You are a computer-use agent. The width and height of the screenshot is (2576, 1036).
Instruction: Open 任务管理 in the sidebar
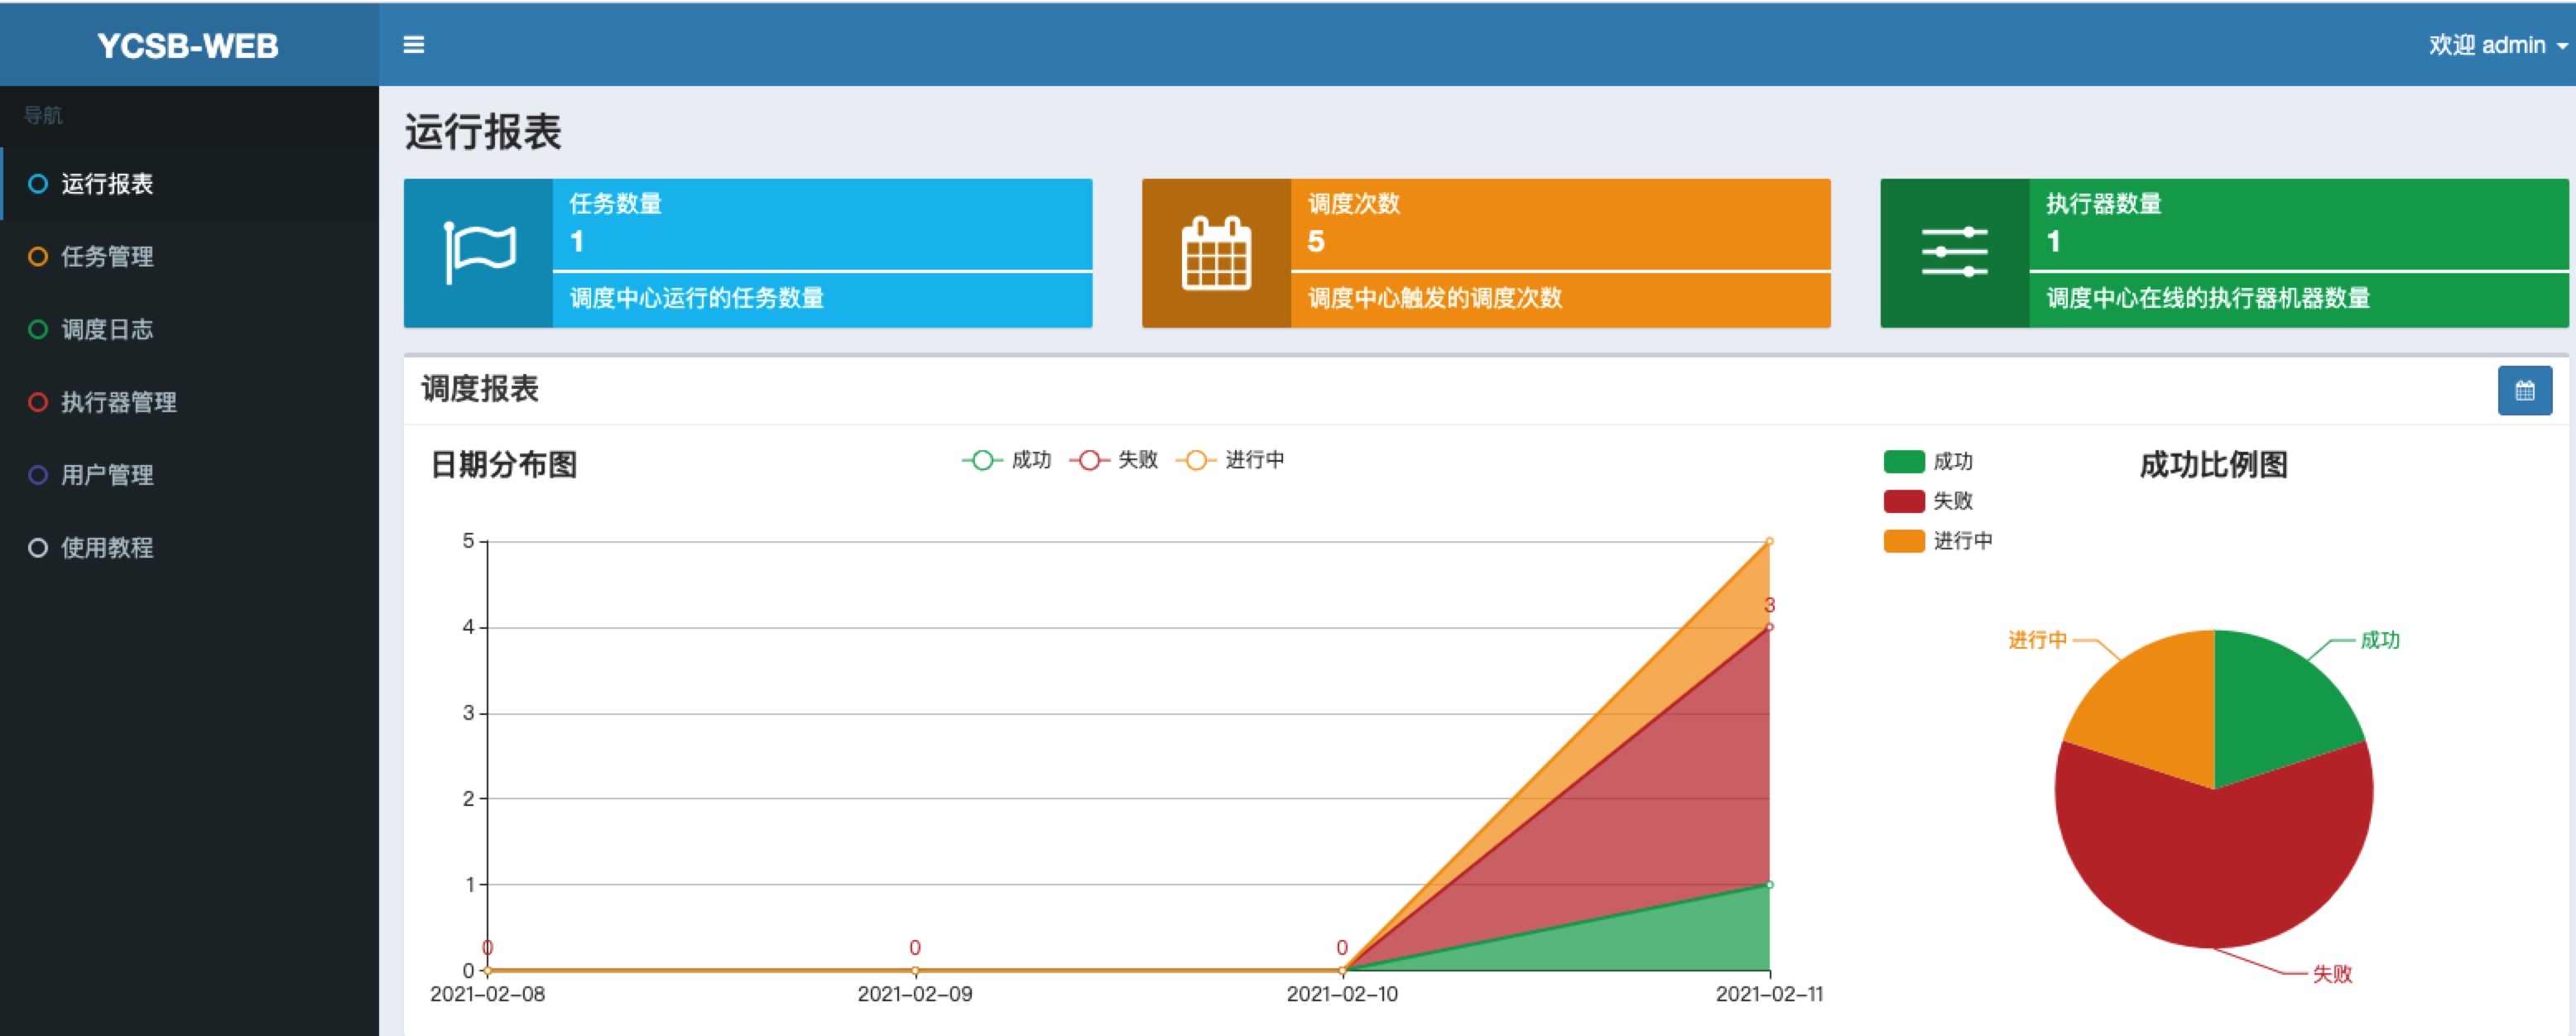click(x=190, y=257)
